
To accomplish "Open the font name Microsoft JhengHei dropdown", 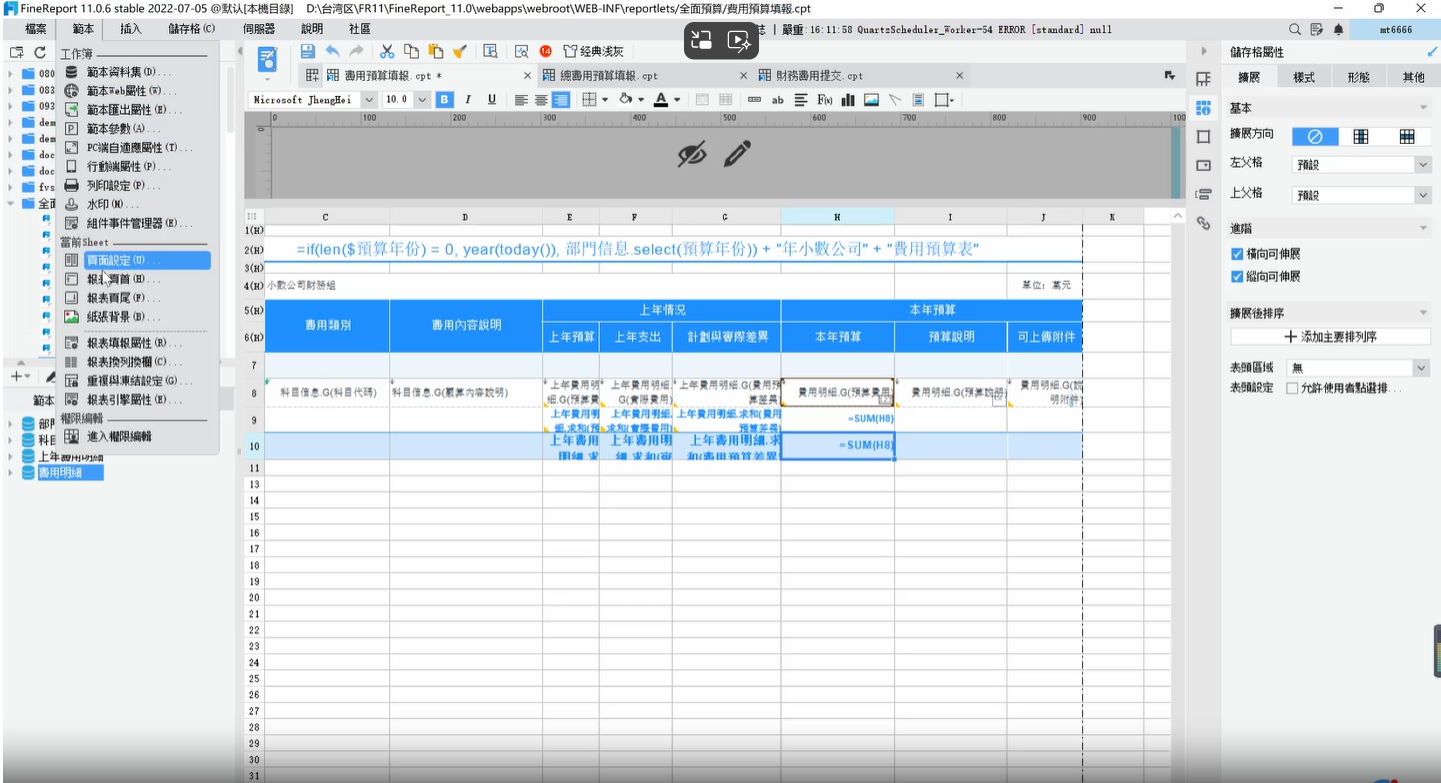I will [x=313, y=100].
